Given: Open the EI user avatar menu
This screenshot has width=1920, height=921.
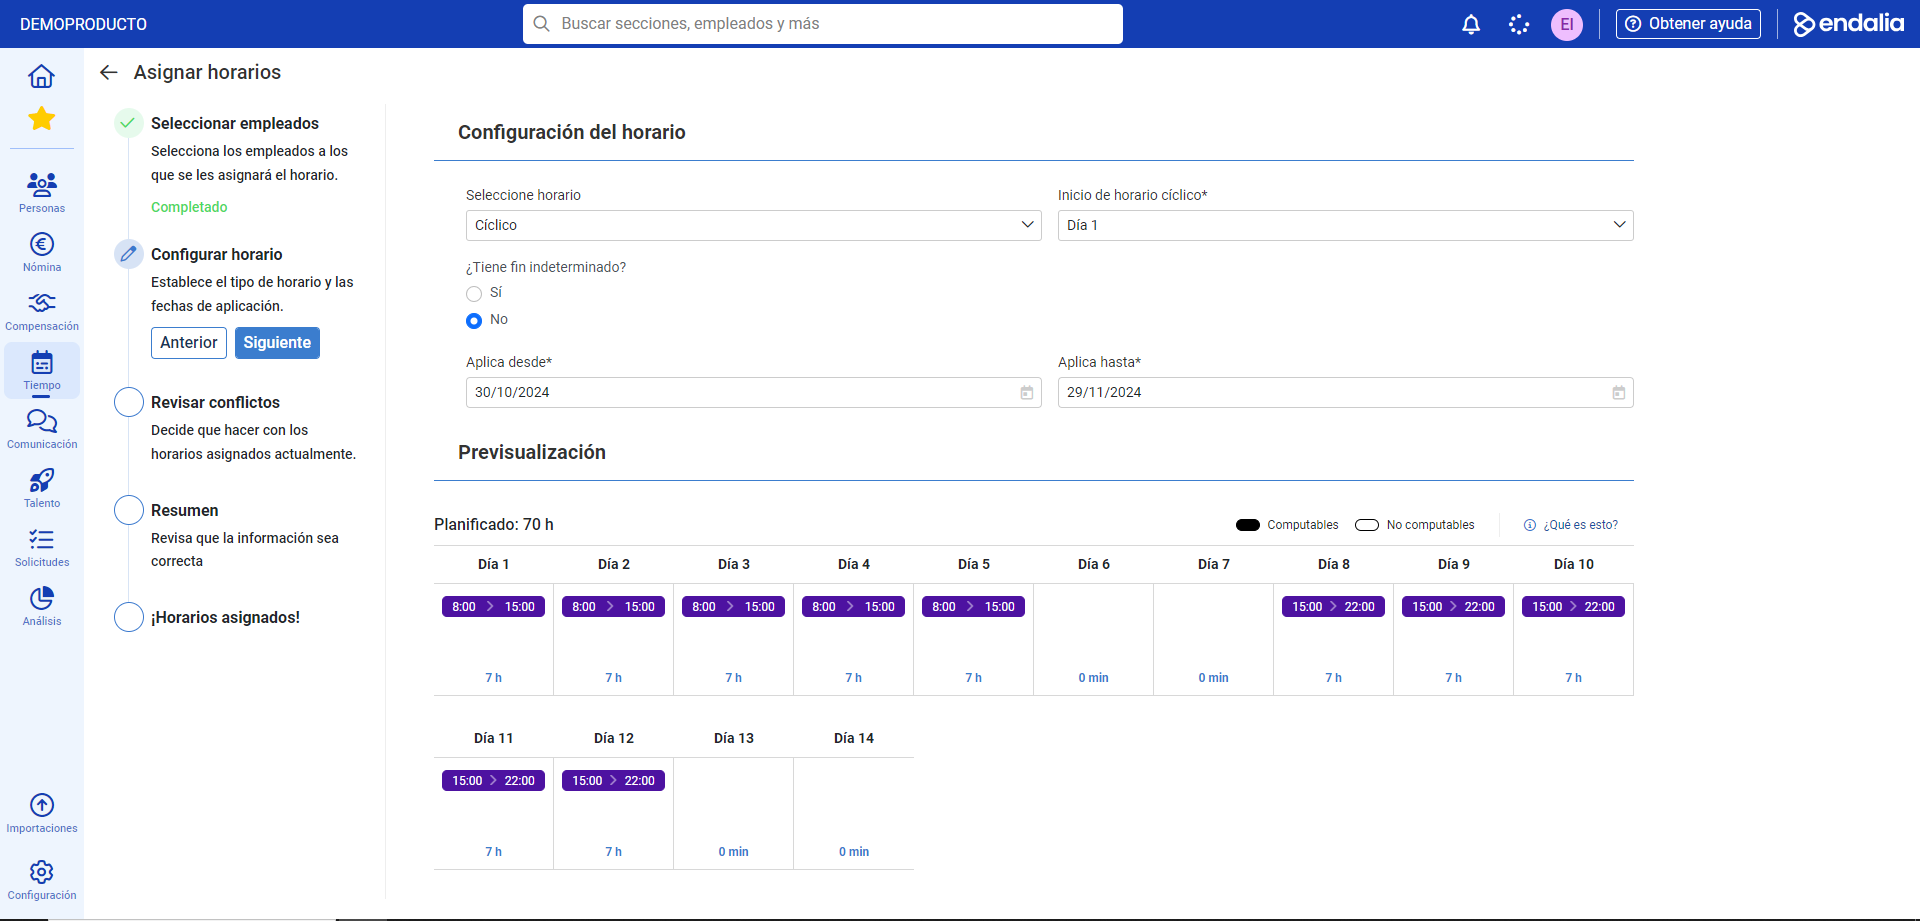Looking at the screenshot, I should coord(1567,24).
